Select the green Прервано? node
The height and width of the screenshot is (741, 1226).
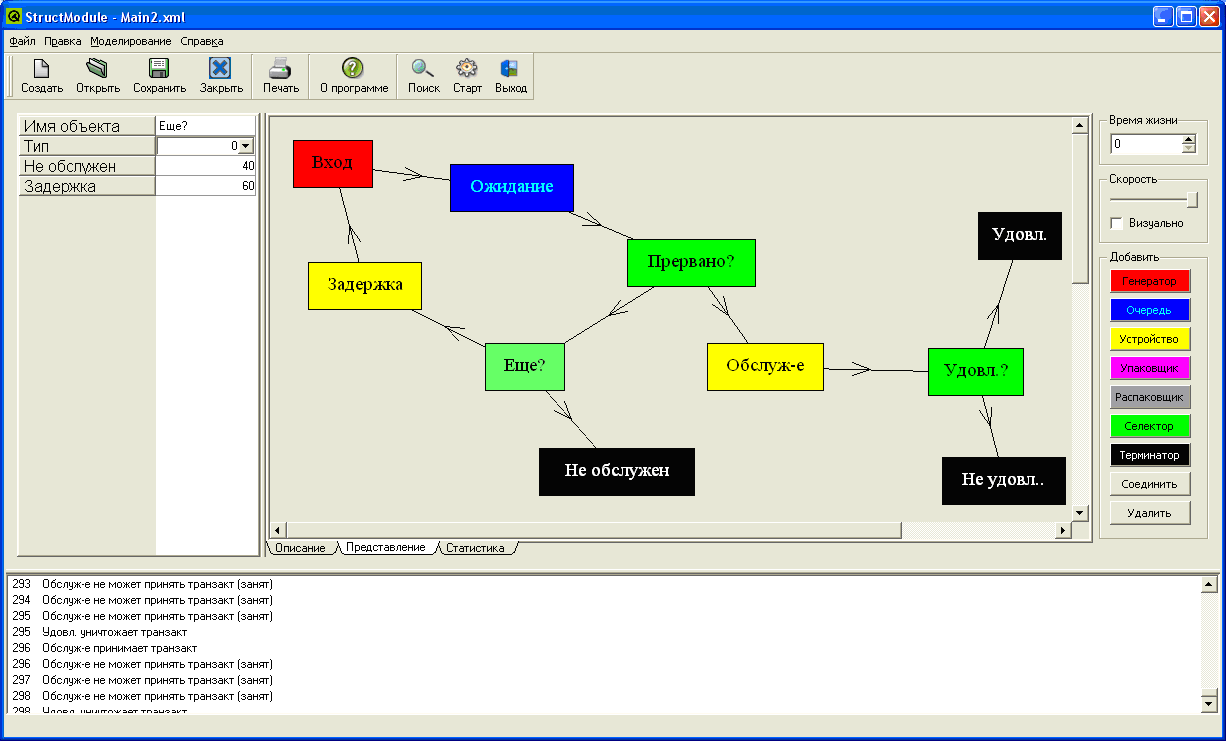point(691,263)
